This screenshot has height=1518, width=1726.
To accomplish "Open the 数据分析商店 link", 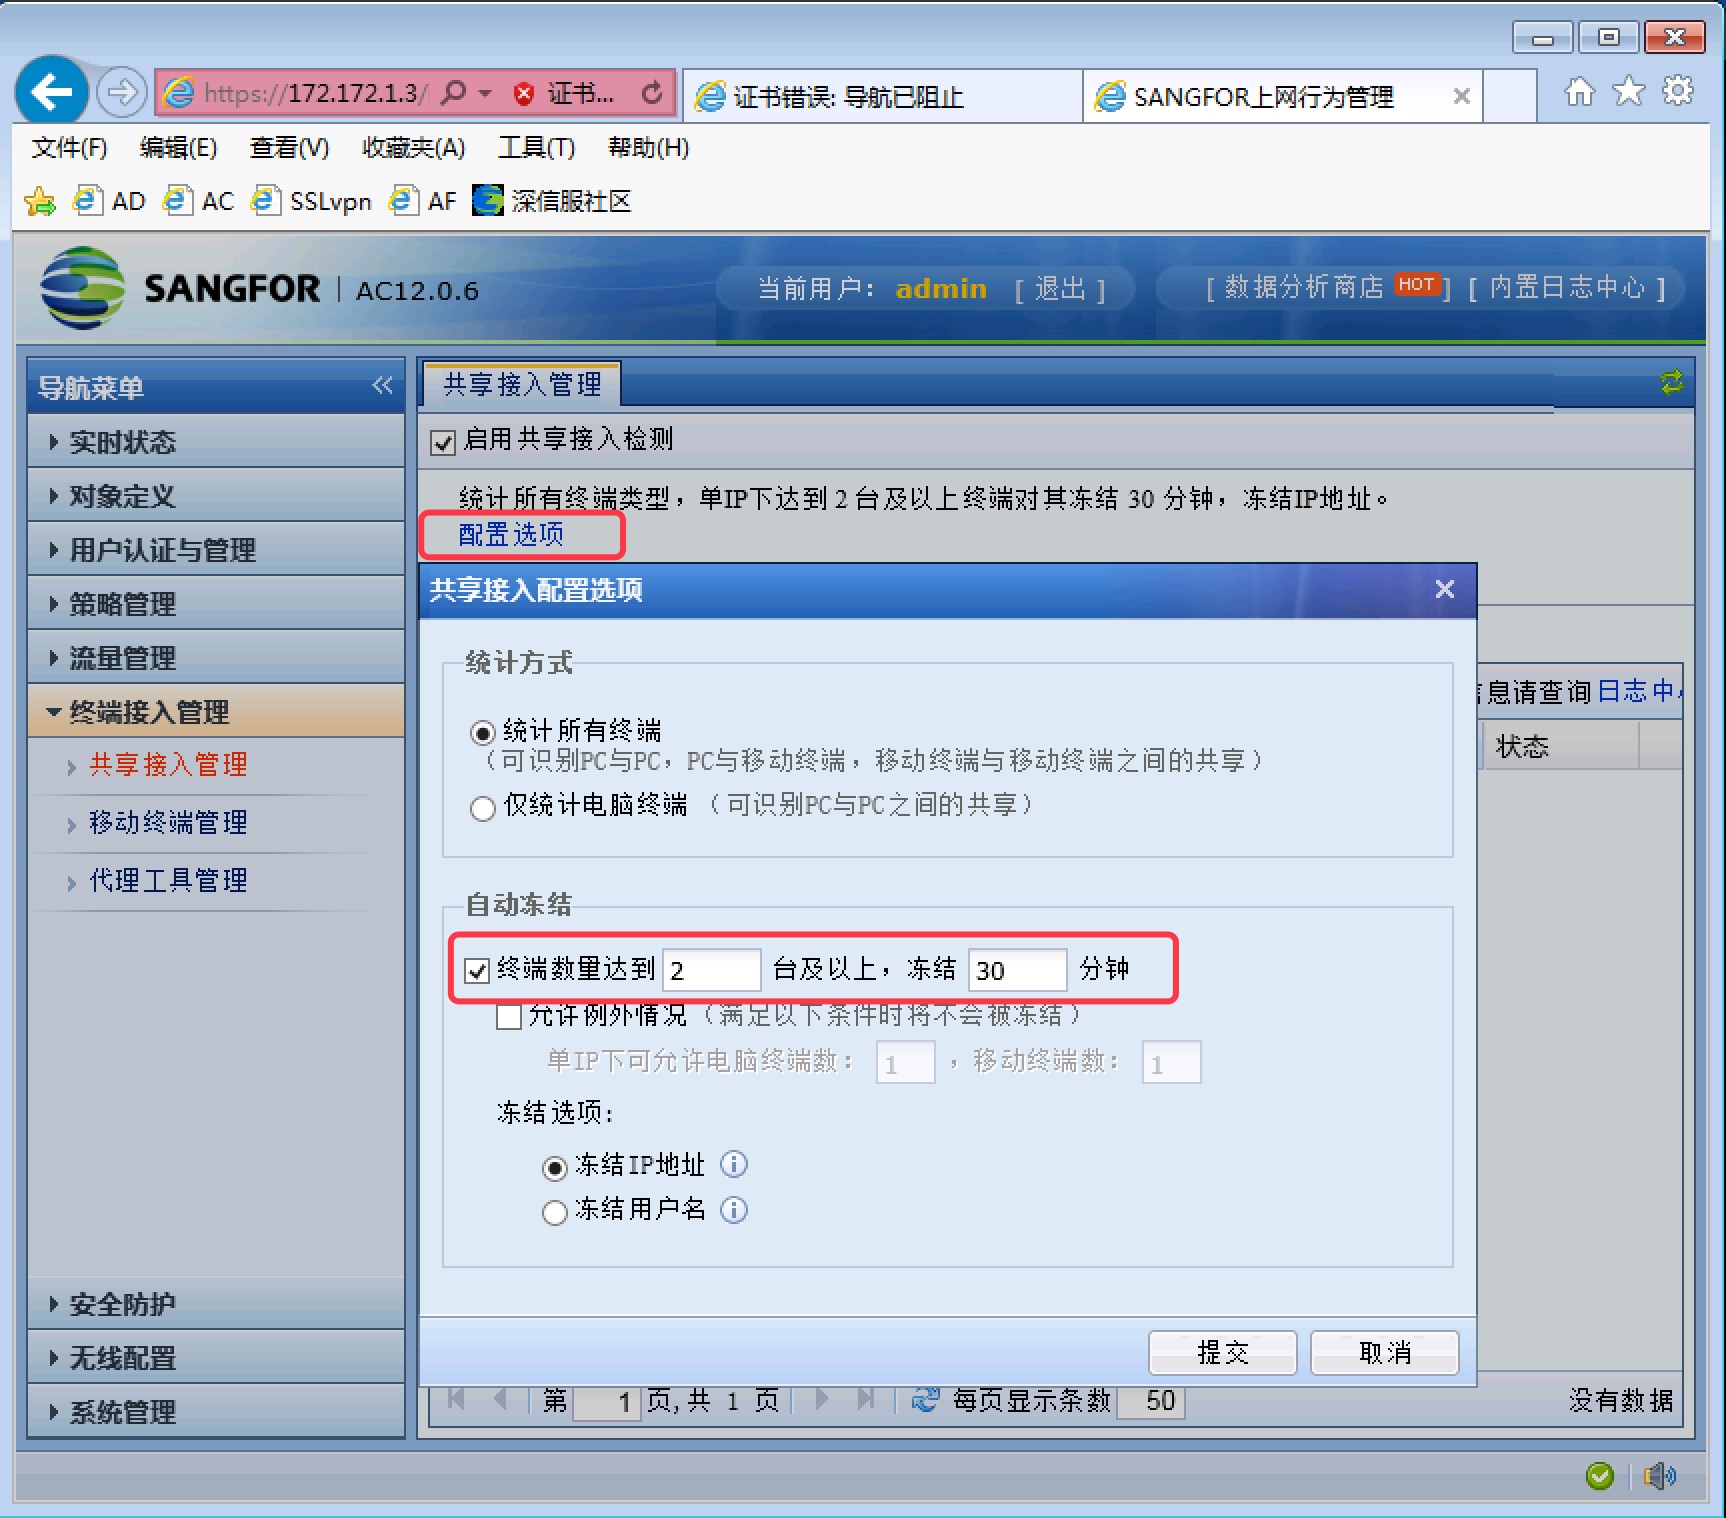I will (1304, 287).
